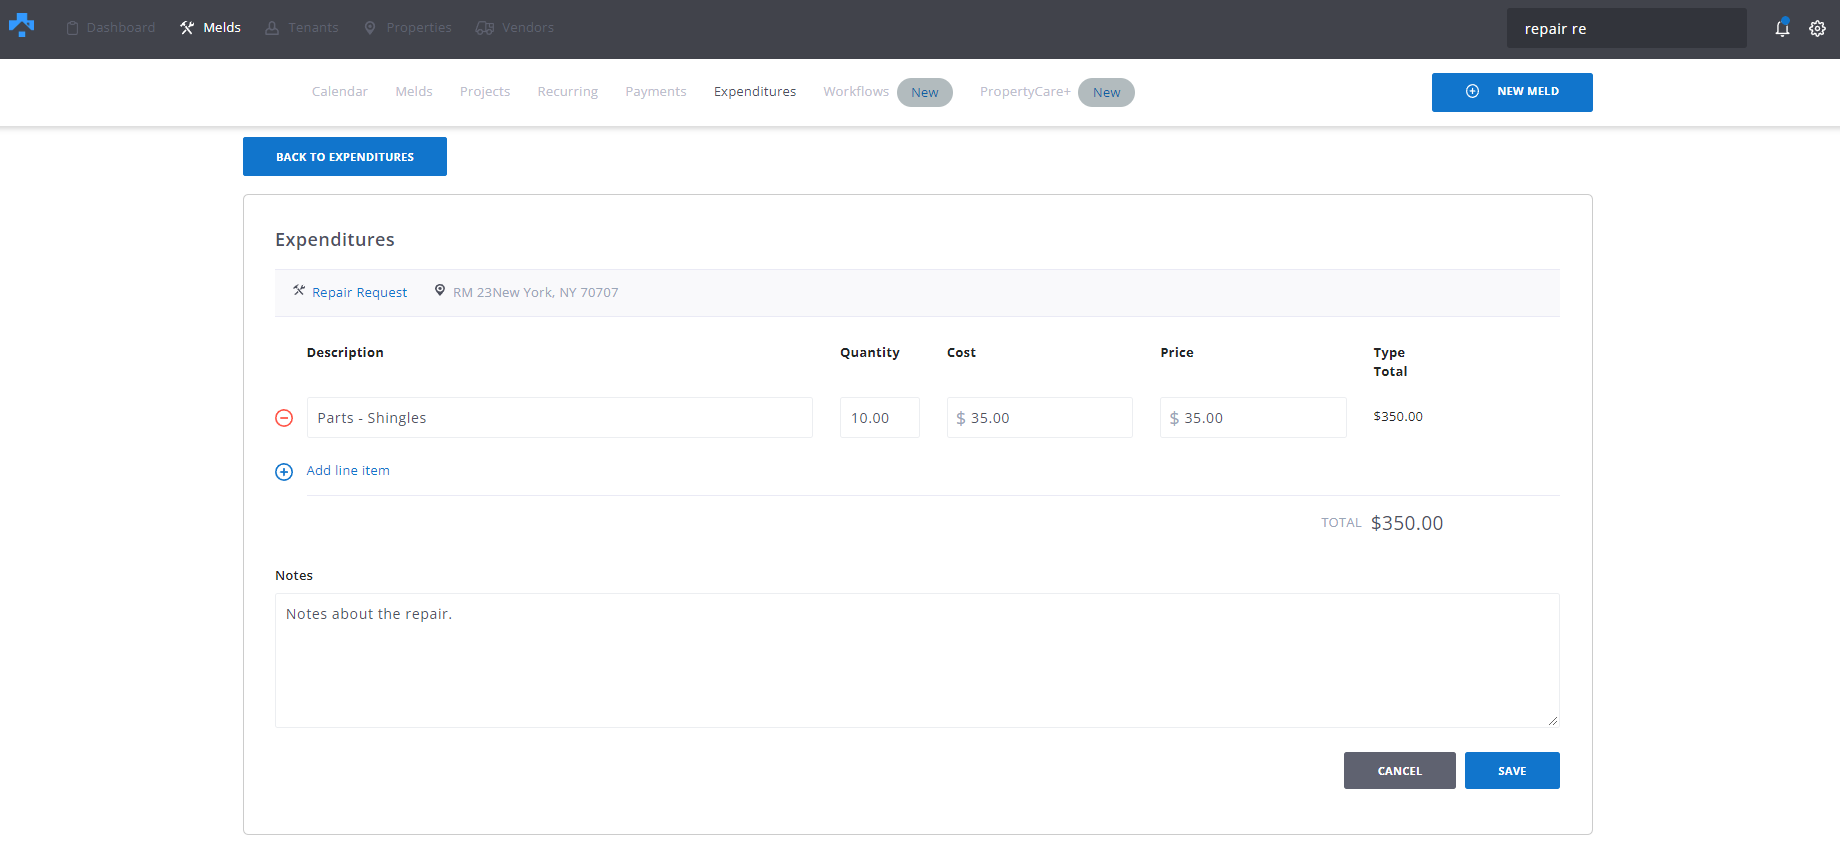Click the 'Type' column header
This screenshot has height=852, width=1840.
pyautogui.click(x=1389, y=352)
